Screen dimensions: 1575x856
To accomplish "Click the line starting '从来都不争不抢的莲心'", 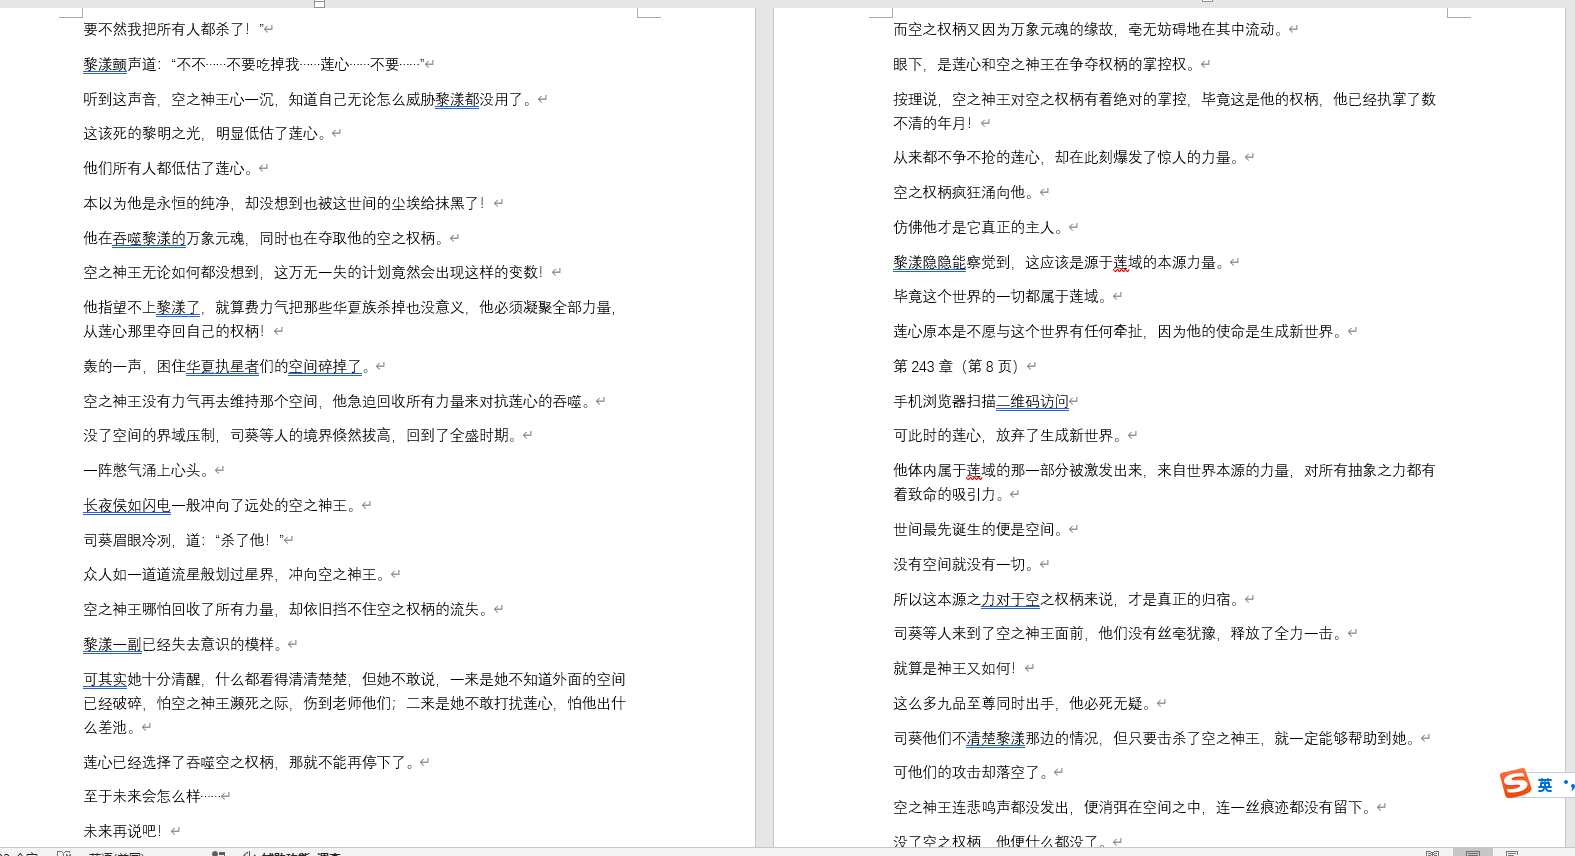I will pyautogui.click(x=1068, y=157).
